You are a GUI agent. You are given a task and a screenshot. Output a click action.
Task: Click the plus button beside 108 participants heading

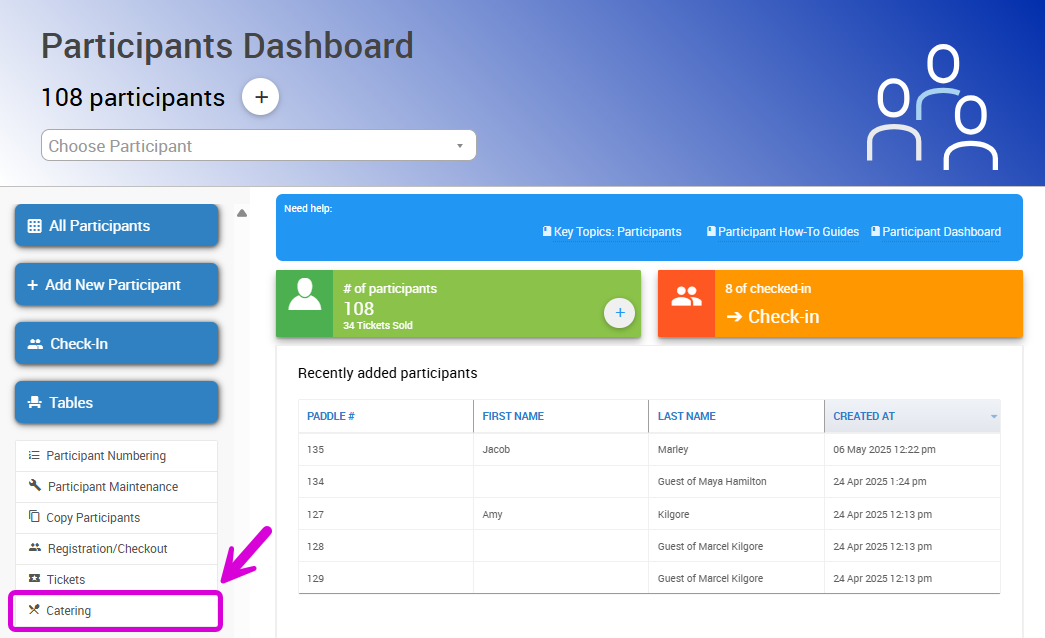(261, 96)
